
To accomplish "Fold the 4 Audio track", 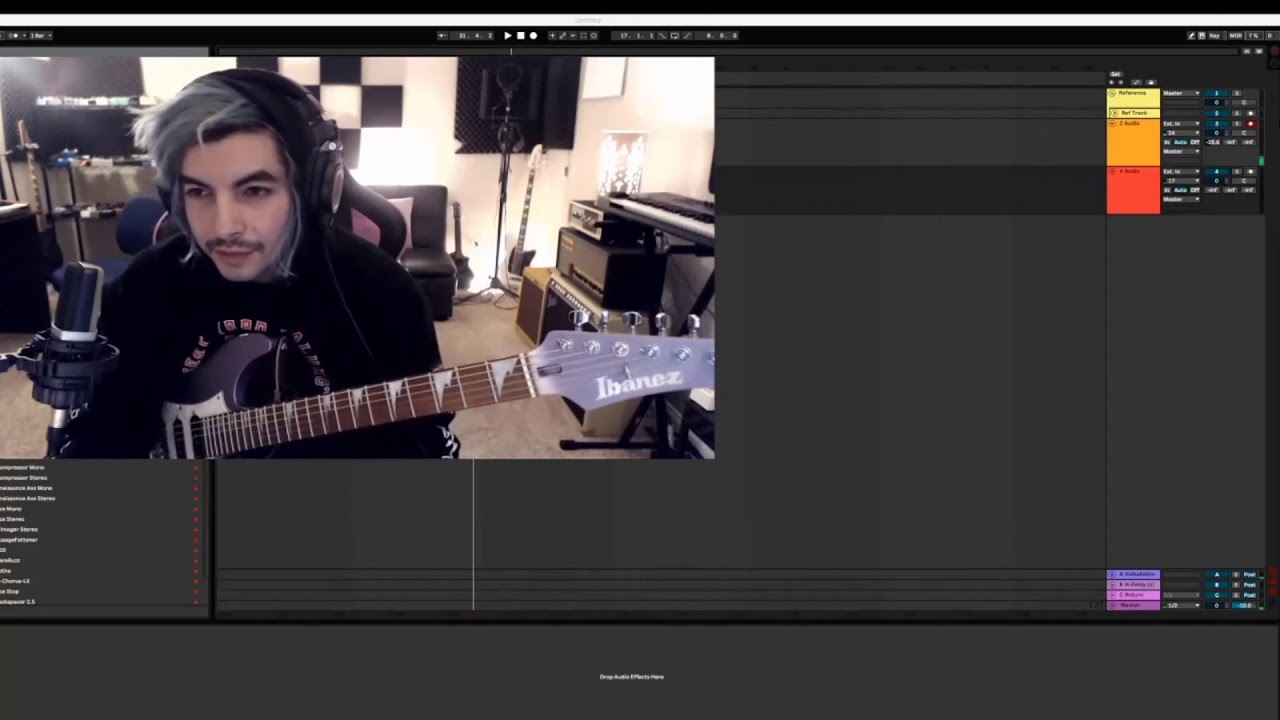I will pyautogui.click(x=1112, y=171).
